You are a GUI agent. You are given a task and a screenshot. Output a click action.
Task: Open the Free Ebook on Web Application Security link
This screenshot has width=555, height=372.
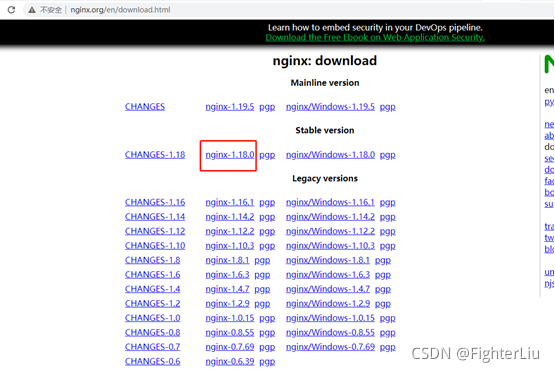point(375,38)
